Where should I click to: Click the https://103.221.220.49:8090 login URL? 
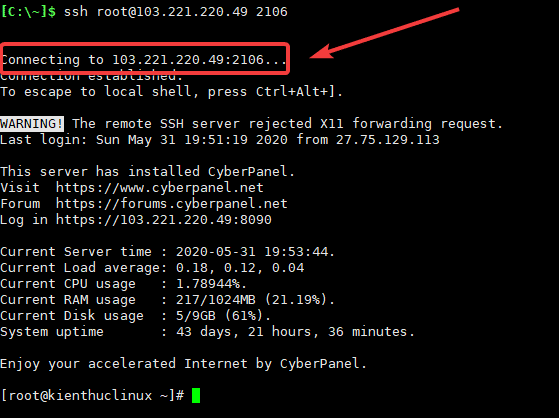pos(164,220)
